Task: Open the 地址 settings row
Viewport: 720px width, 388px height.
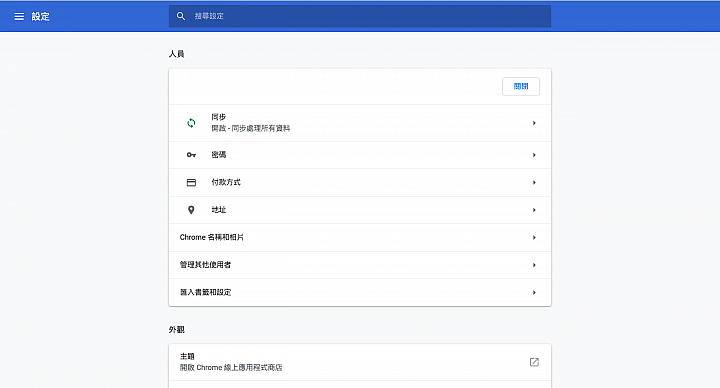Action: (x=360, y=210)
